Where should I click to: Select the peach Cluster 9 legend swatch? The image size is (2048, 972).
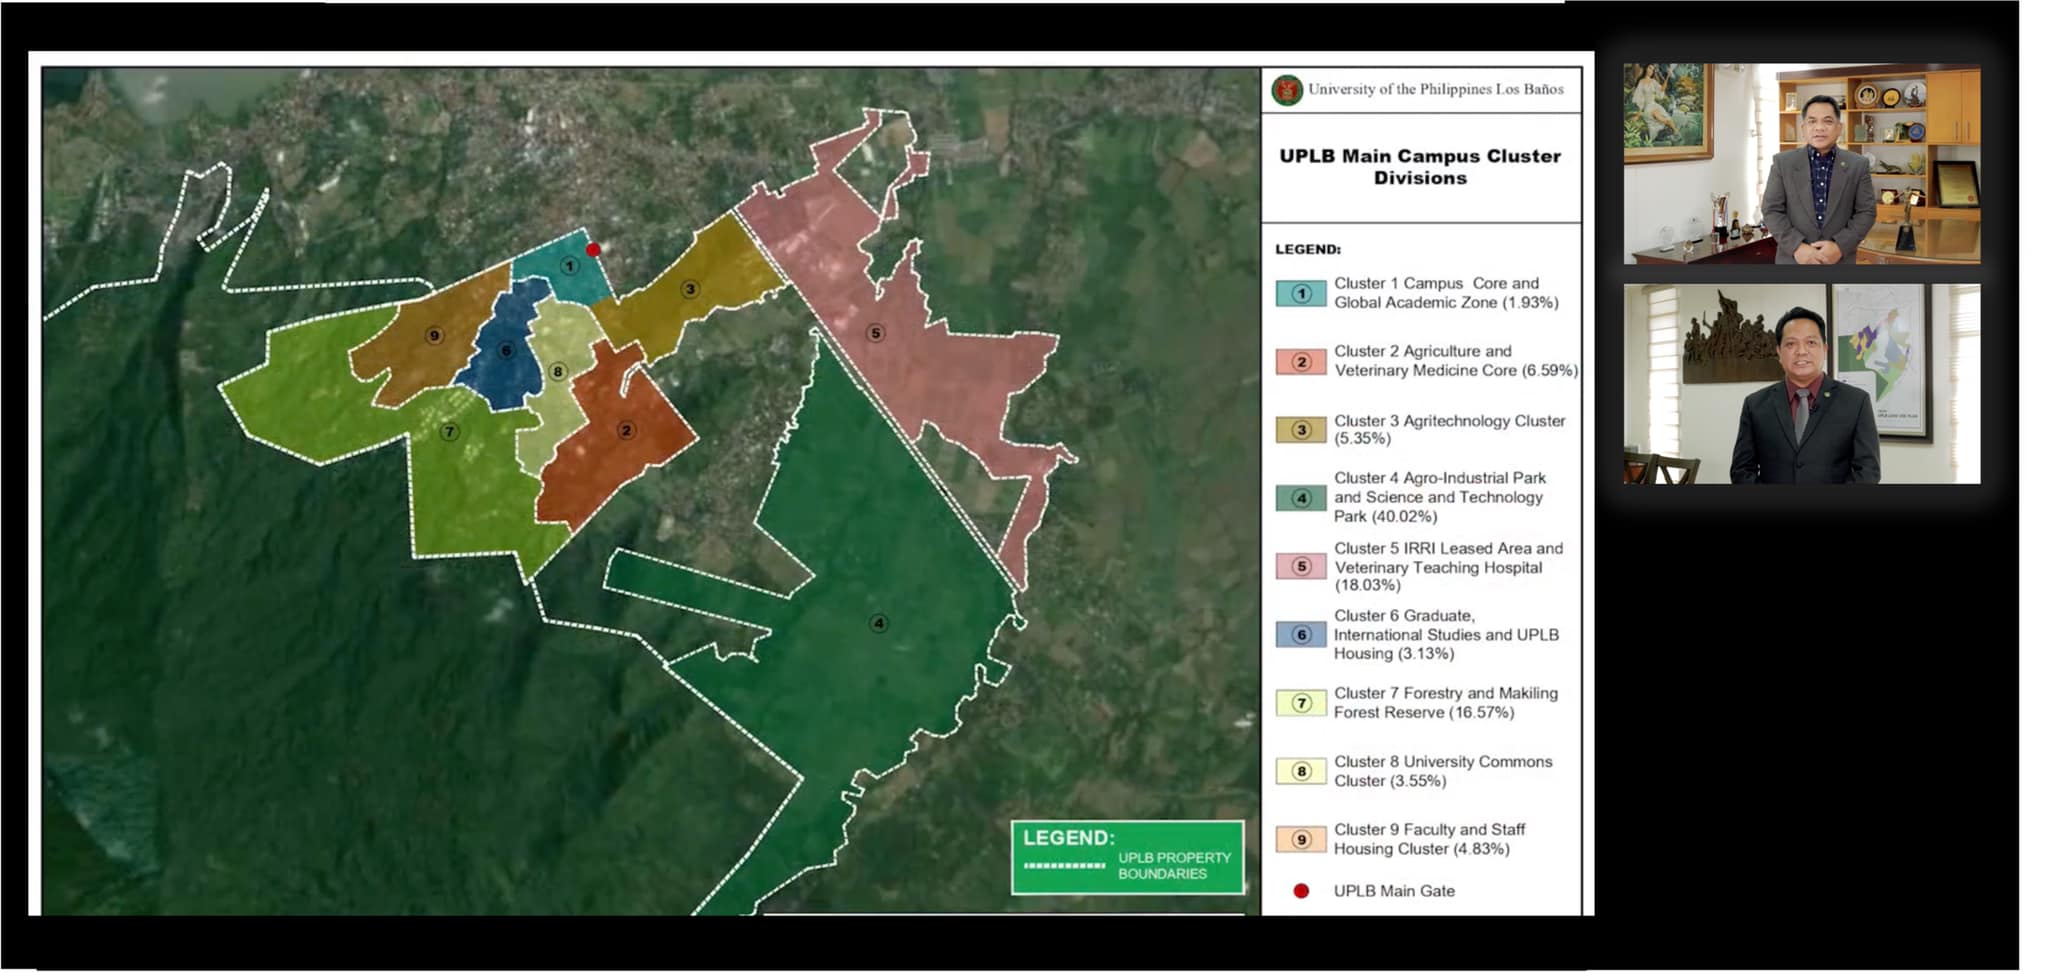1301,839
